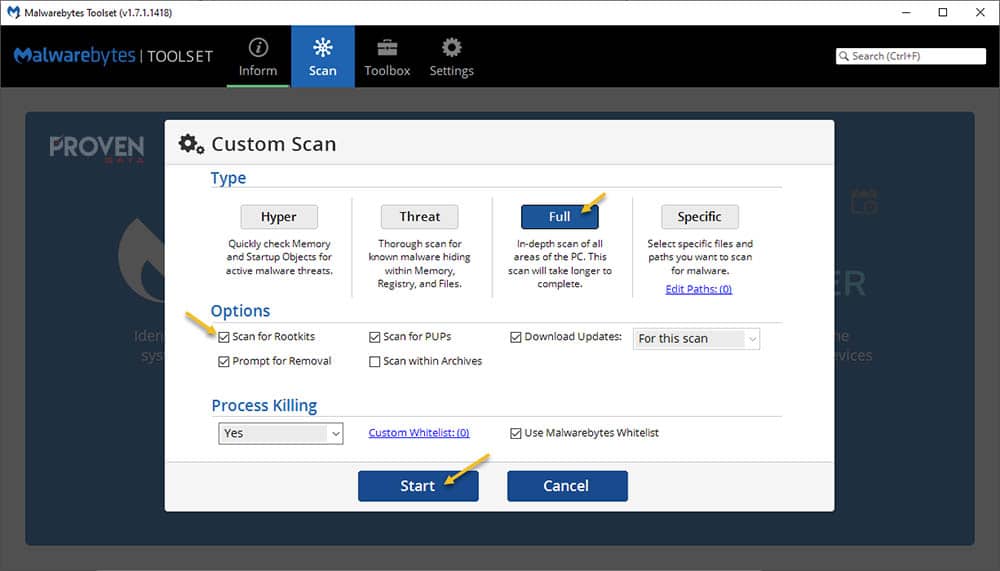1000x571 pixels.
Task: Click the Options heading
Action: click(x=240, y=311)
